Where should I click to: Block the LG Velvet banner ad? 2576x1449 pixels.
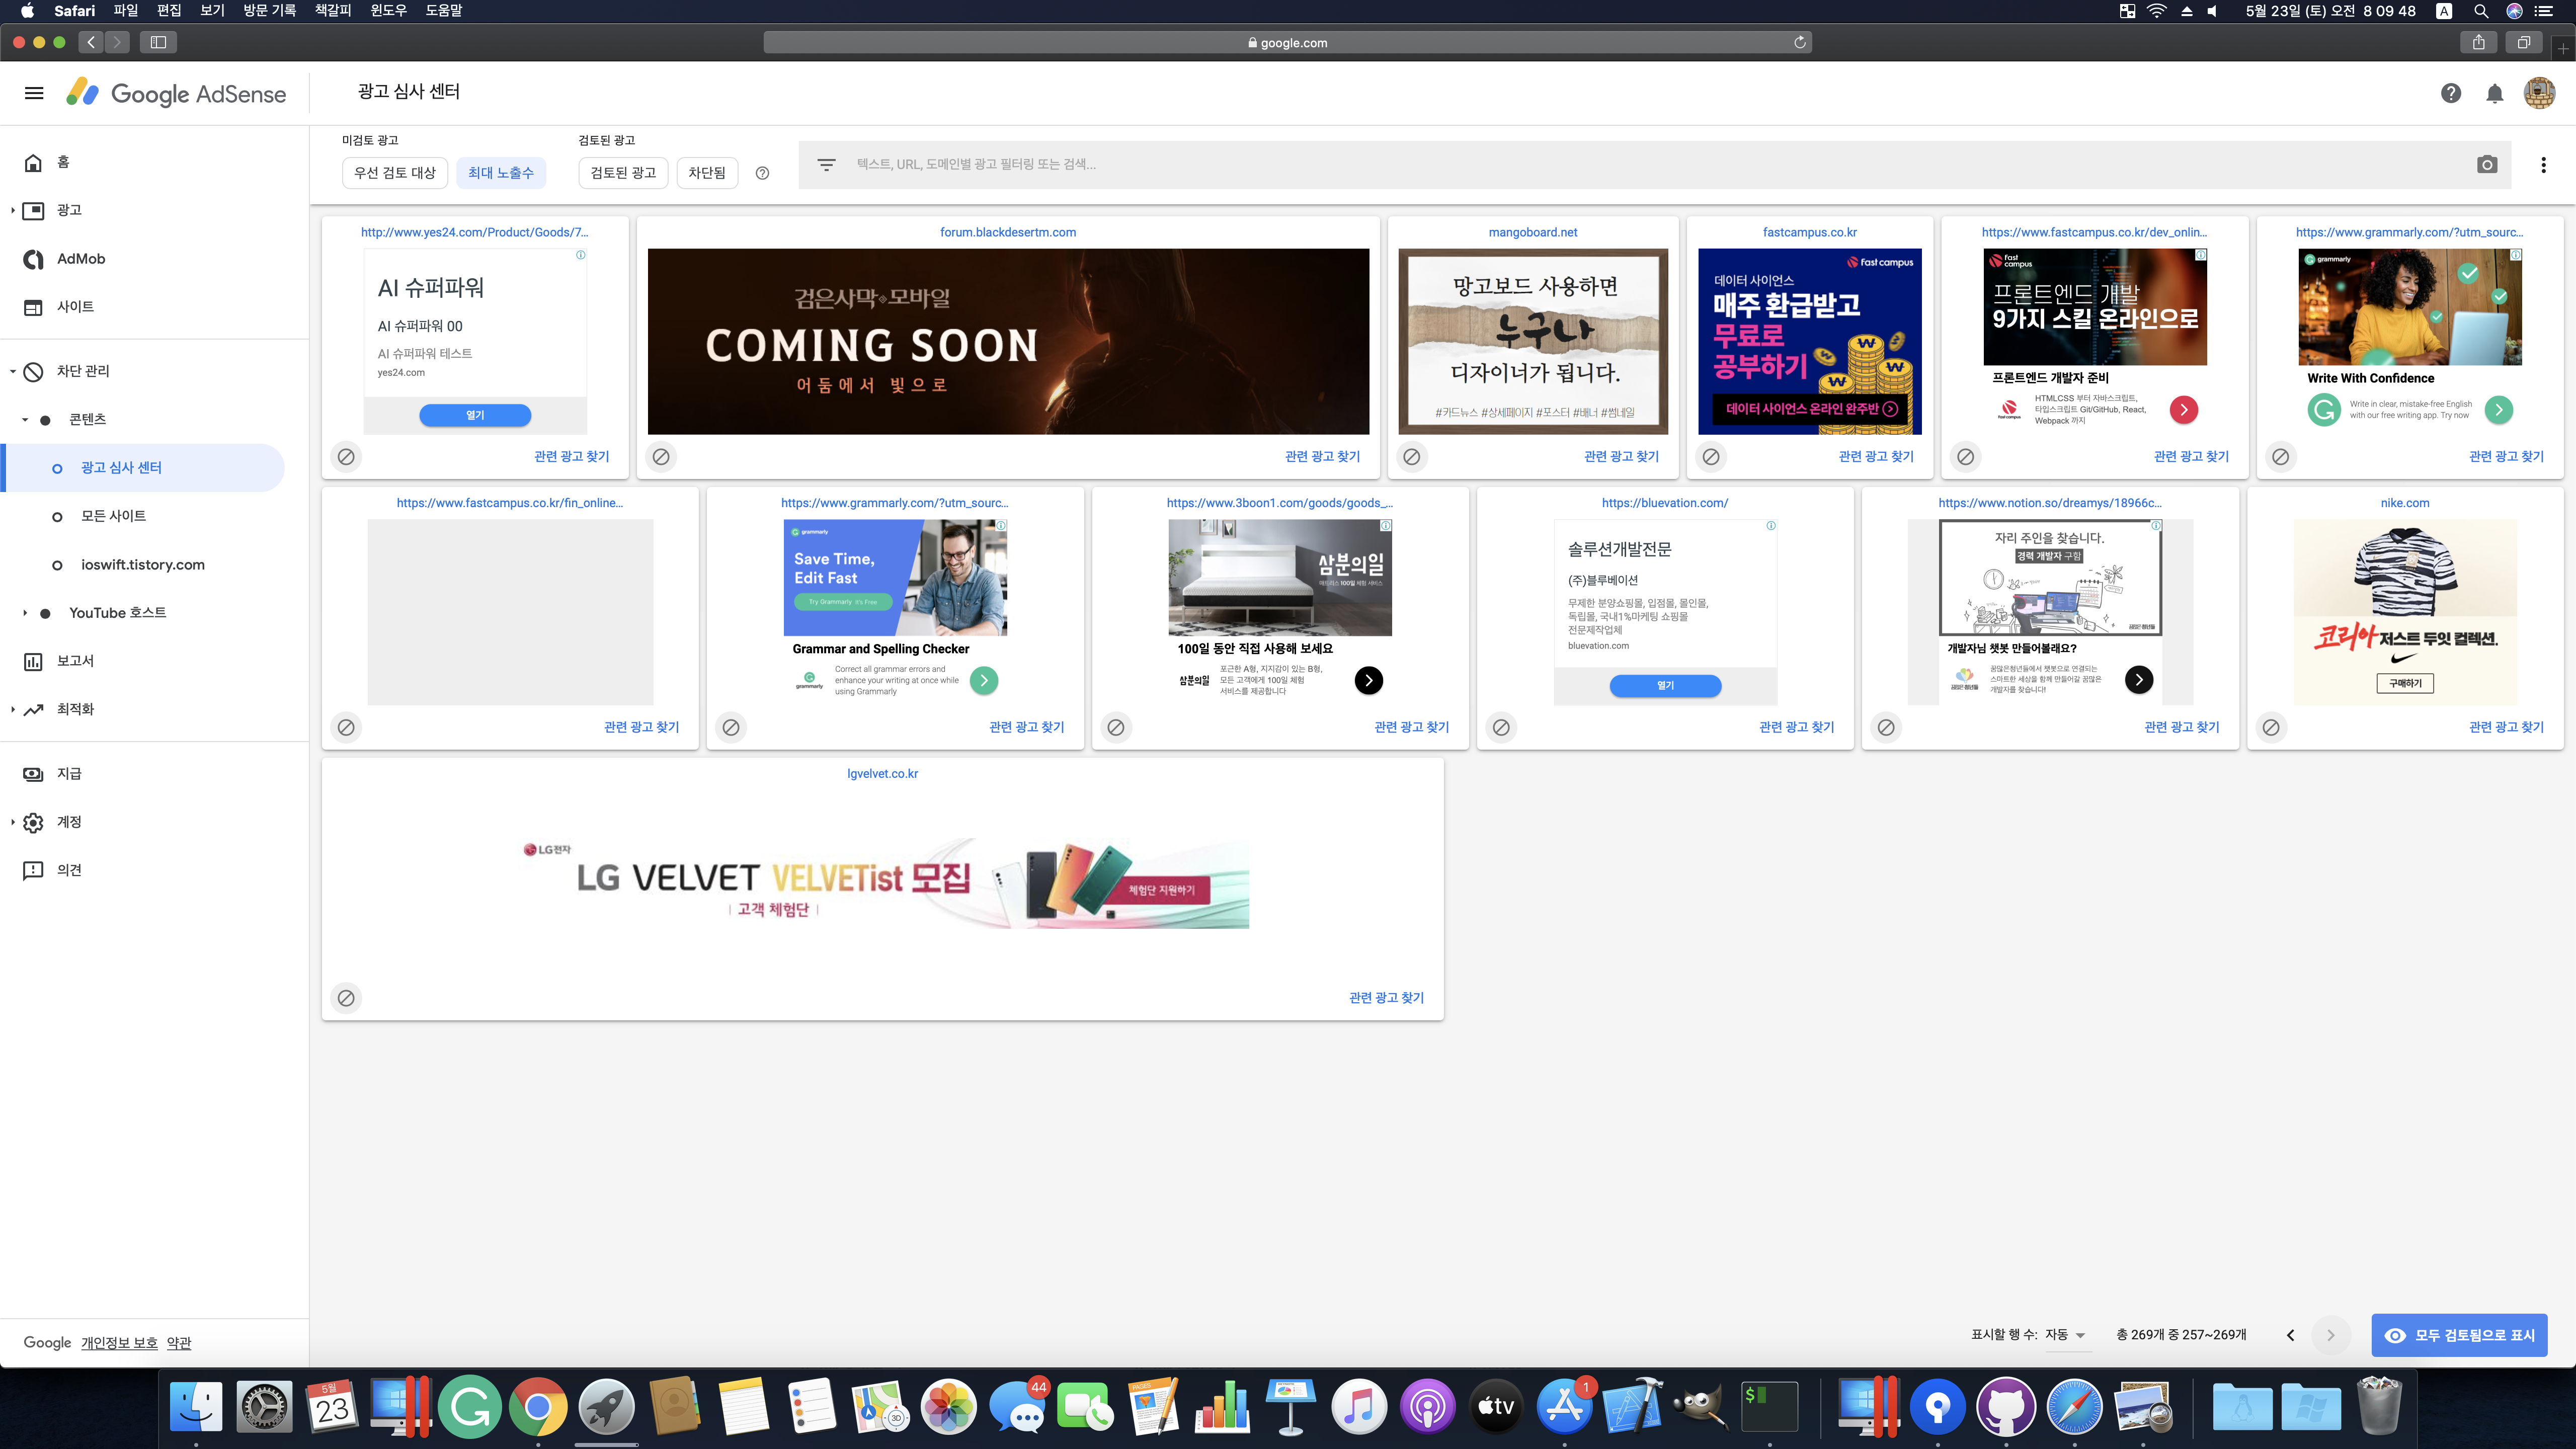point(346,998)
